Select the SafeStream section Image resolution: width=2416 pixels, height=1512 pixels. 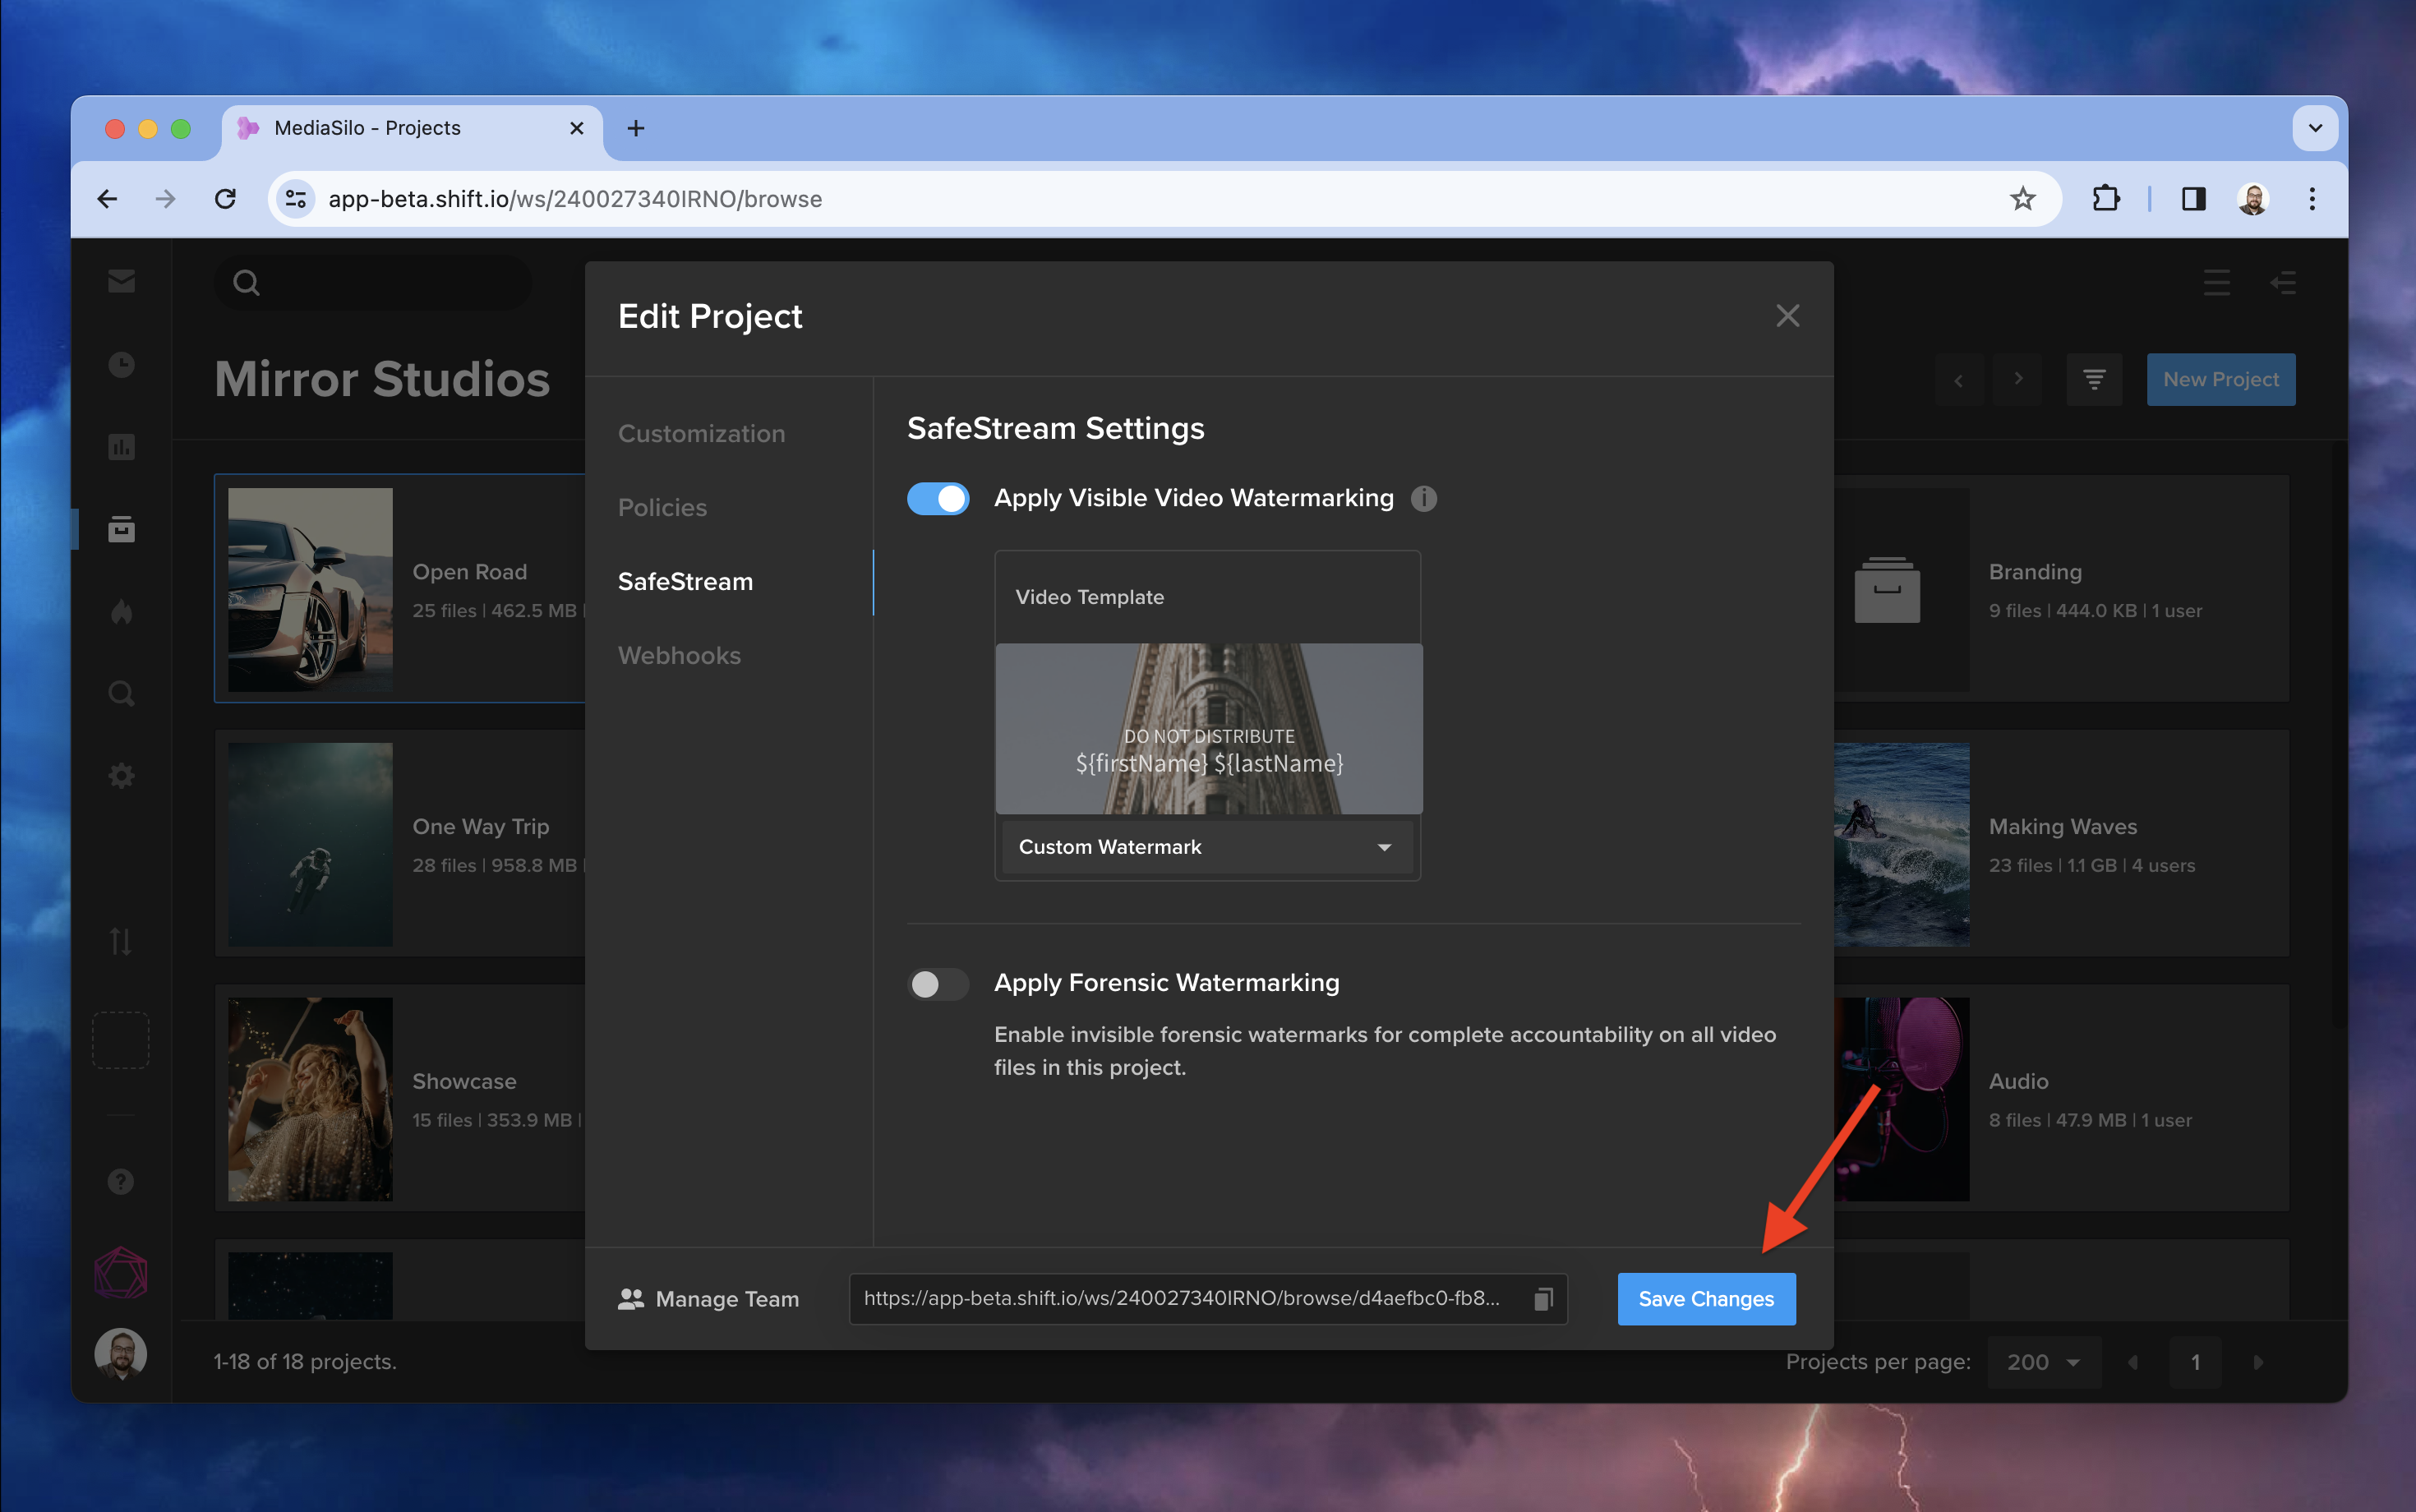pos(685,581)
